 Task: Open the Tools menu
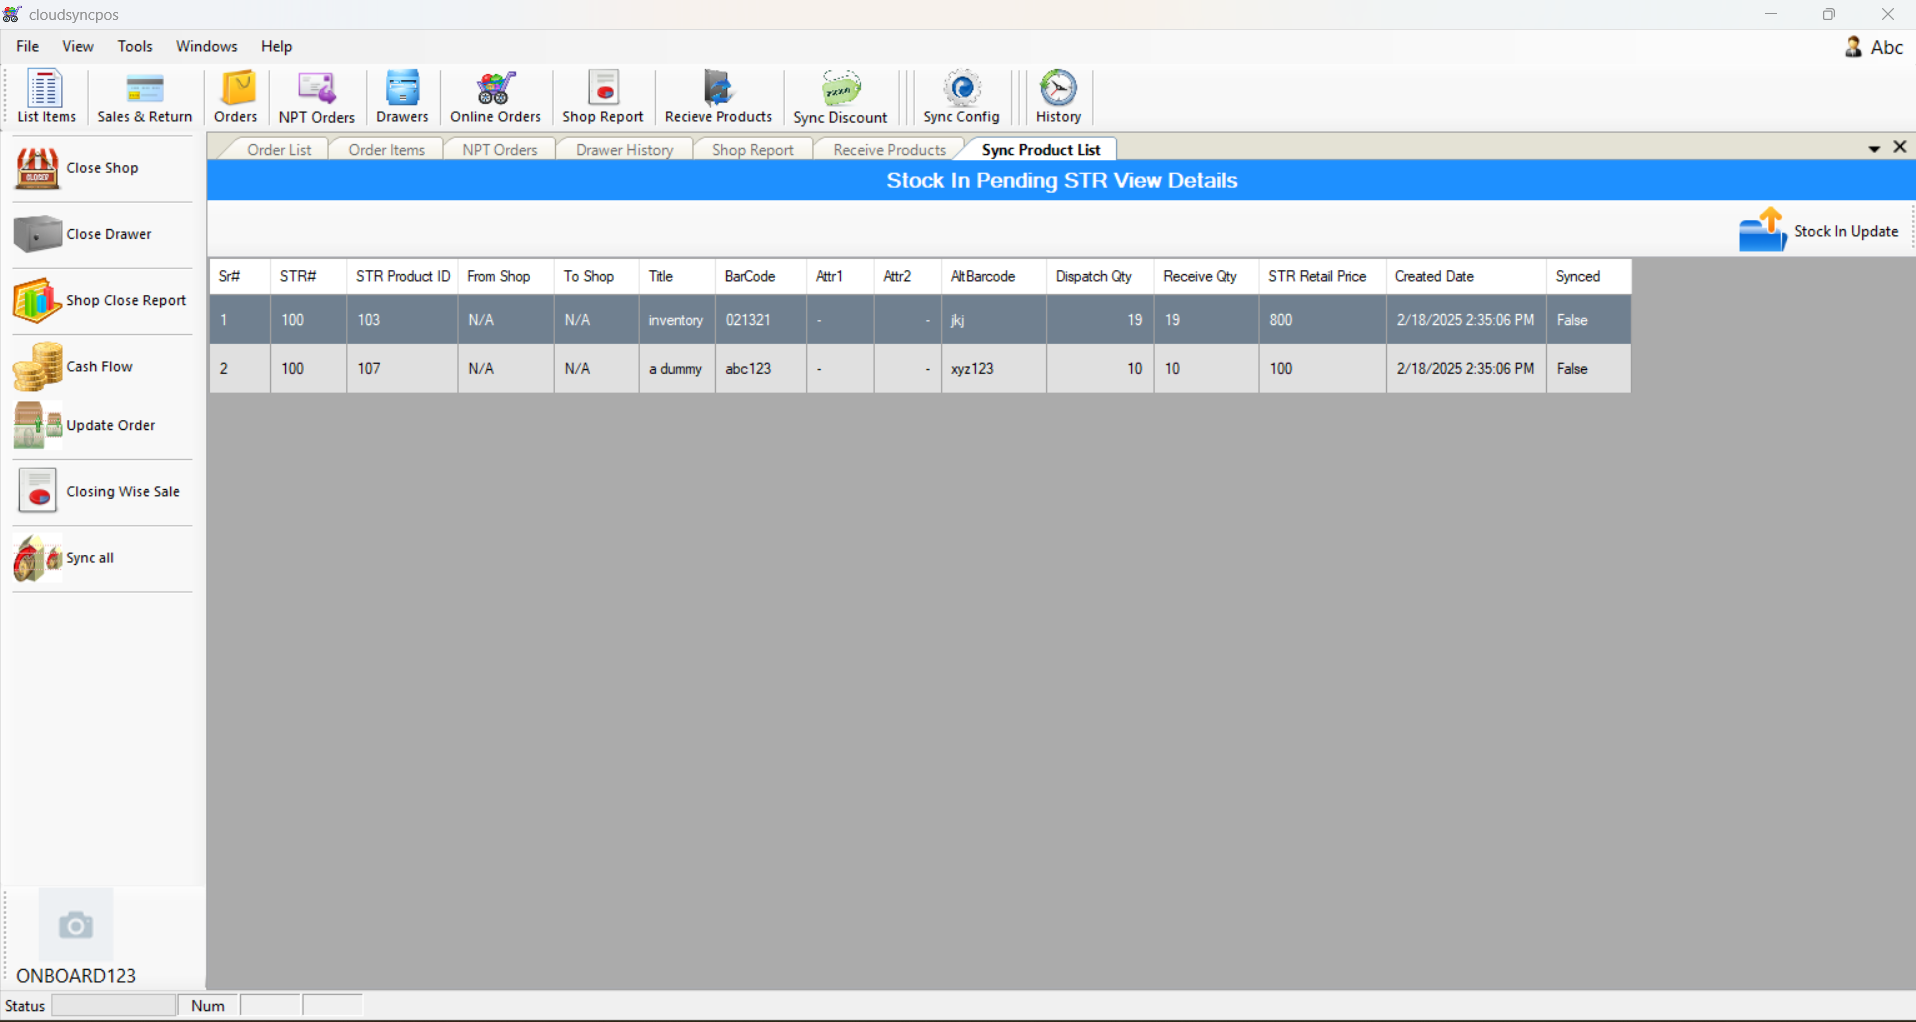pyautogui.click(x=135, y=46)
